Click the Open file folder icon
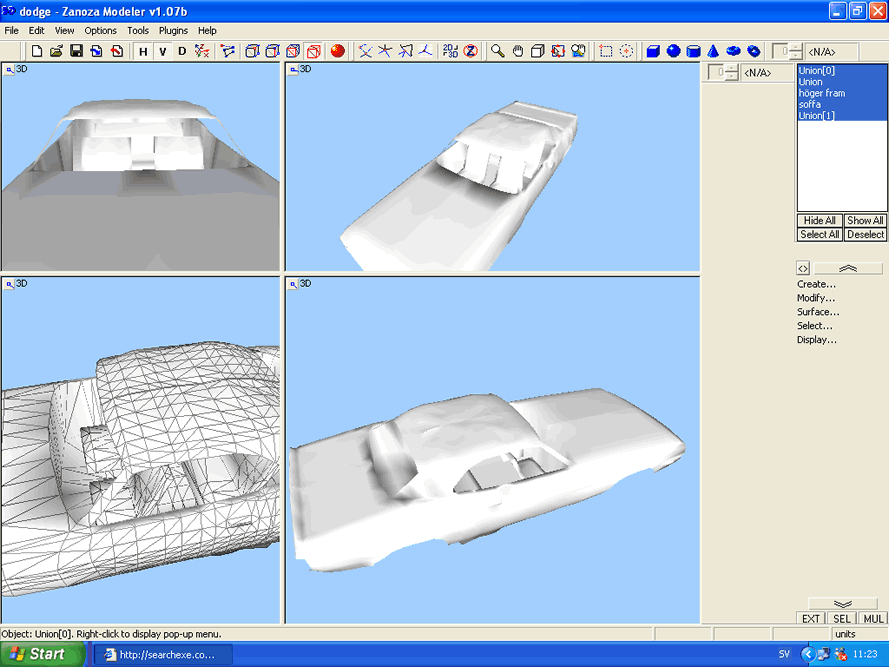The image size is (889, 667). point(57,51)
